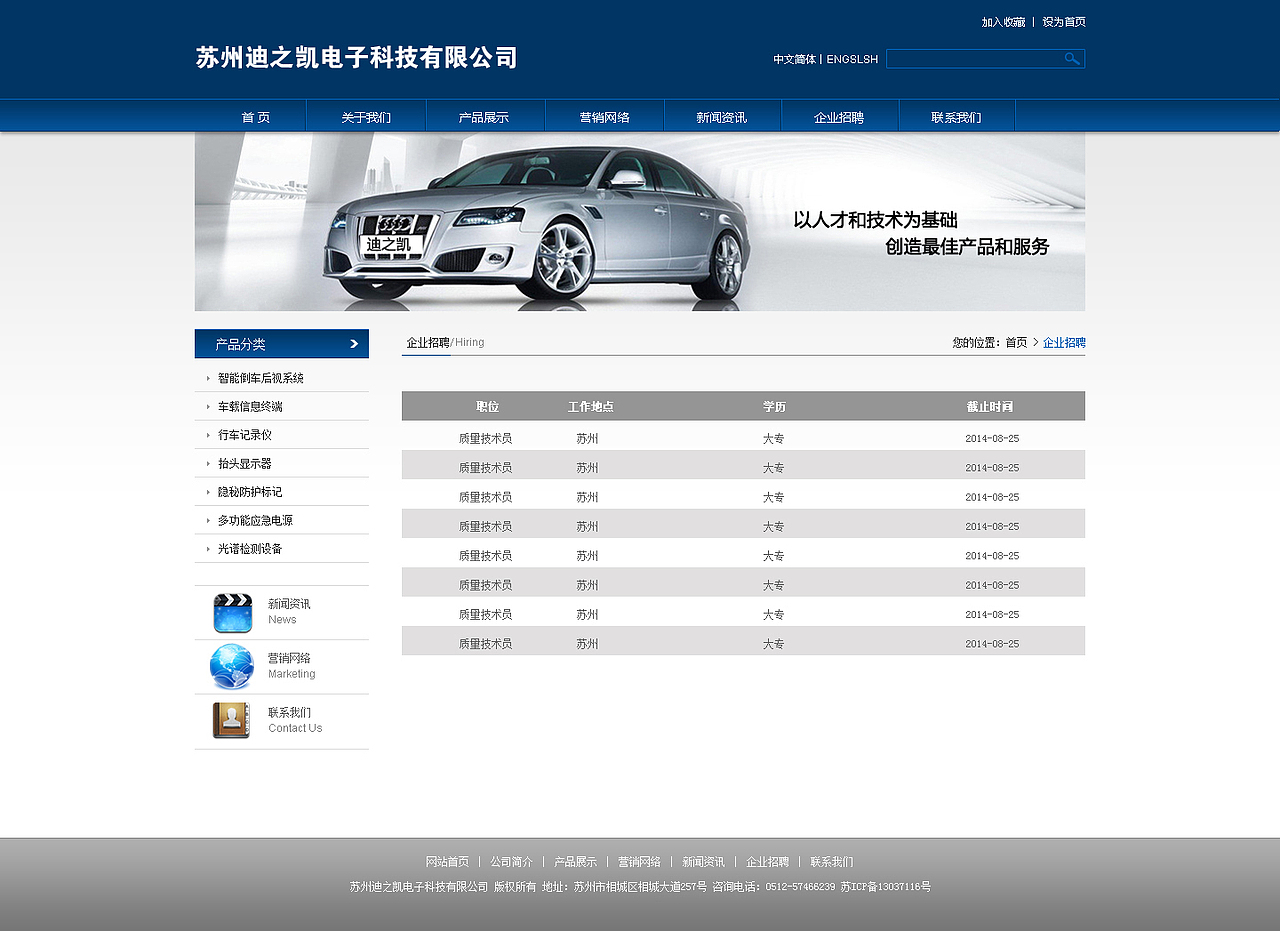Open the 新闻资讯 nav menu
This screenshot has height=931, width=1280.
(722, 117)
